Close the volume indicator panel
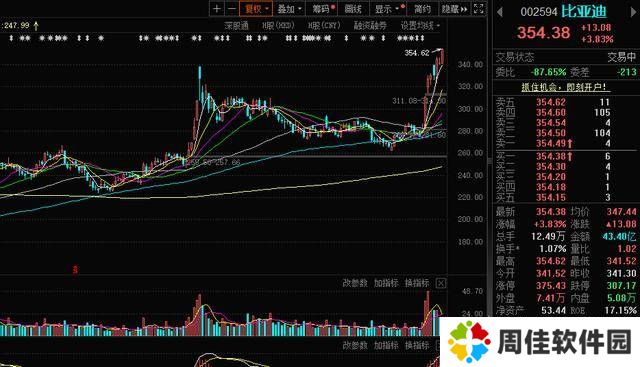The height and width of the screenshot is (367, 640). (441, 283)
